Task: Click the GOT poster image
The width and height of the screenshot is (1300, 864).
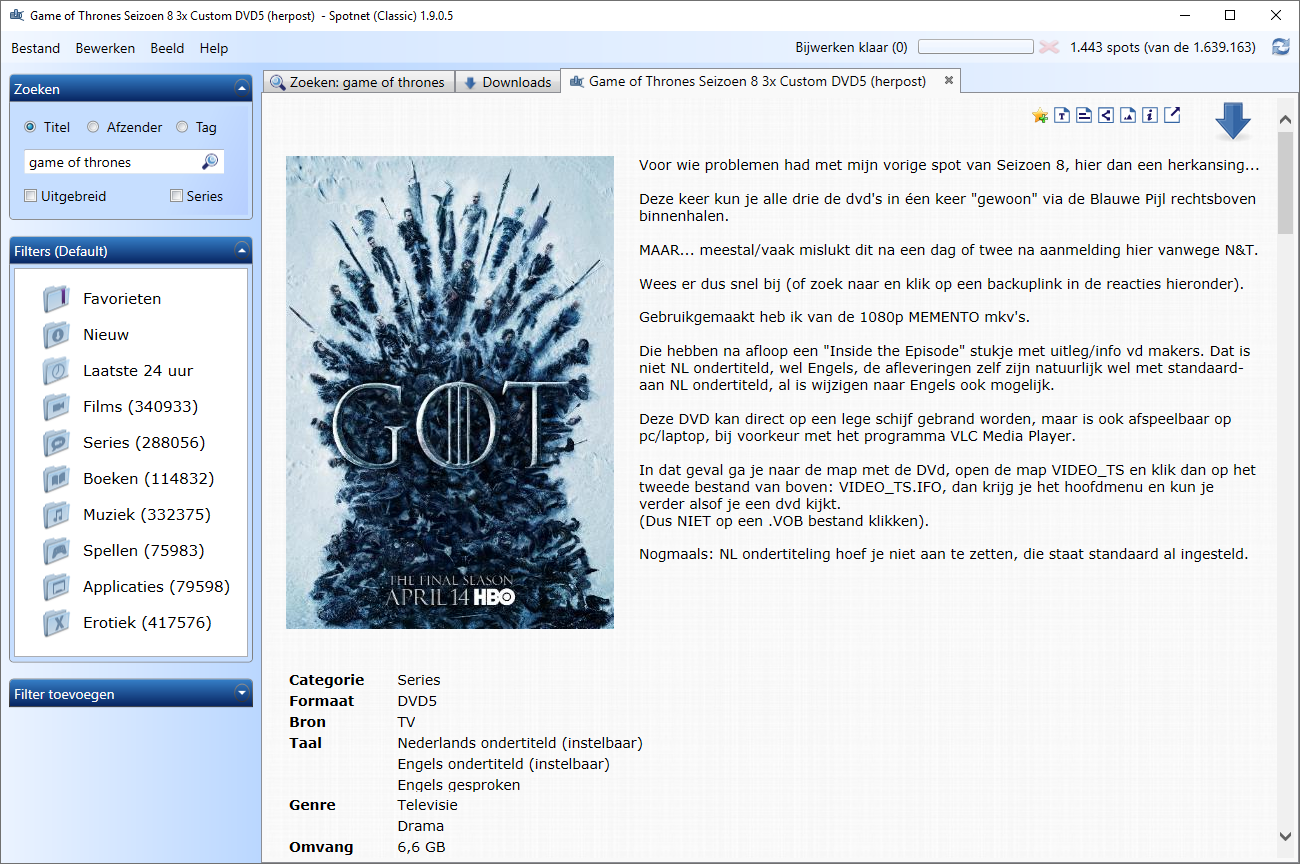Action: pyautogui.click(x=450, y=392)
